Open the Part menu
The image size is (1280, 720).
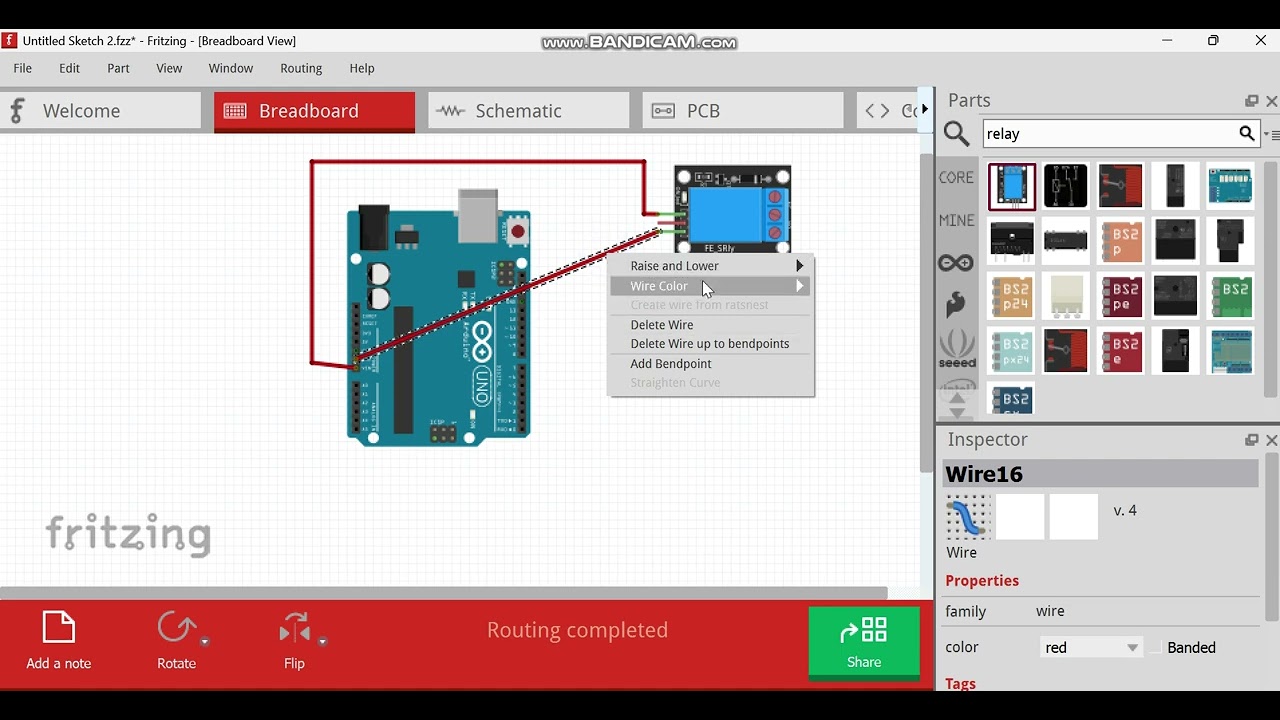pos(118,68)
